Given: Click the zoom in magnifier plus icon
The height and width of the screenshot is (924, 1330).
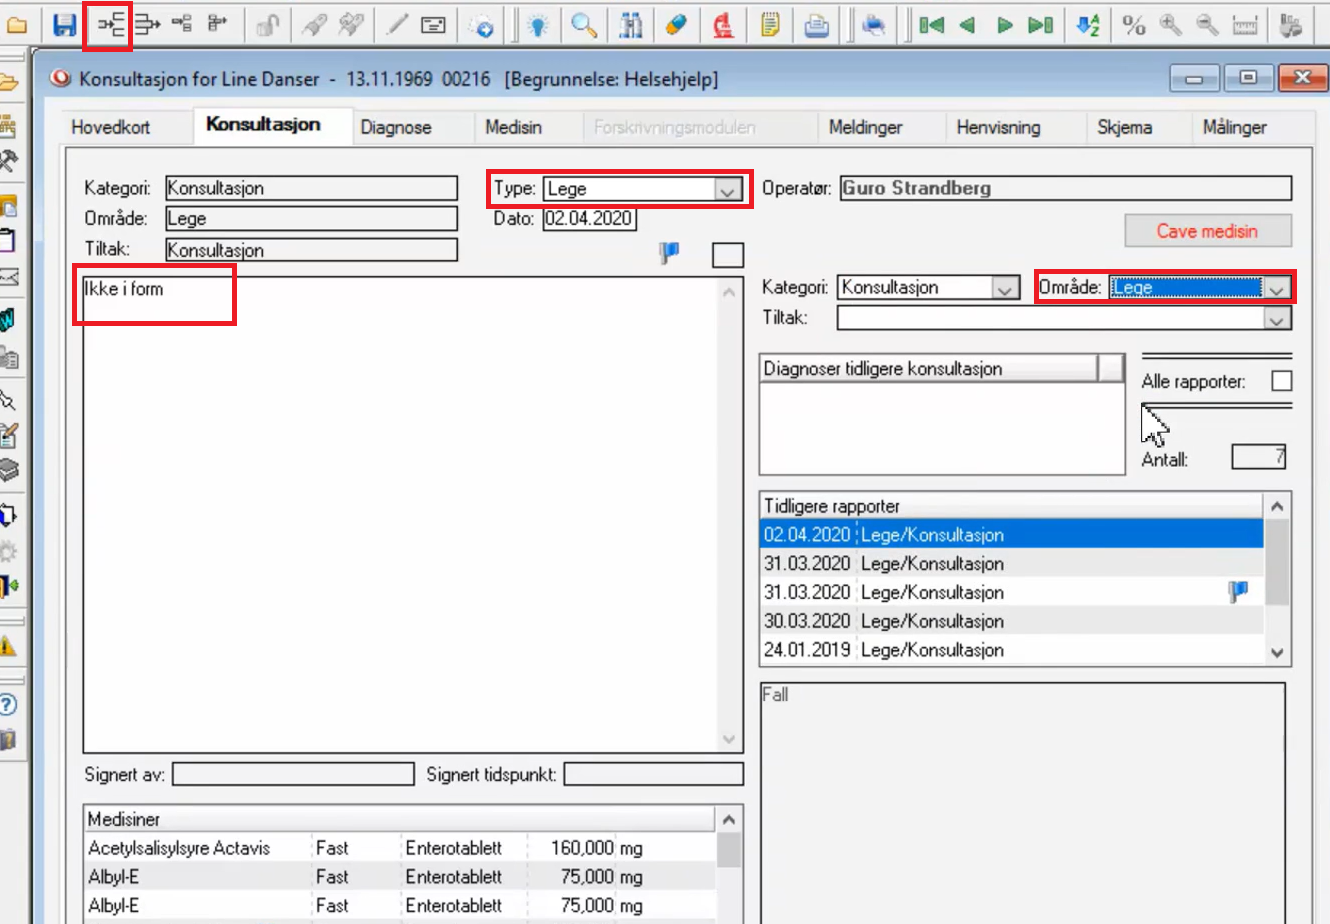Looking at the screenshot, I should [x=1170, y=25].
